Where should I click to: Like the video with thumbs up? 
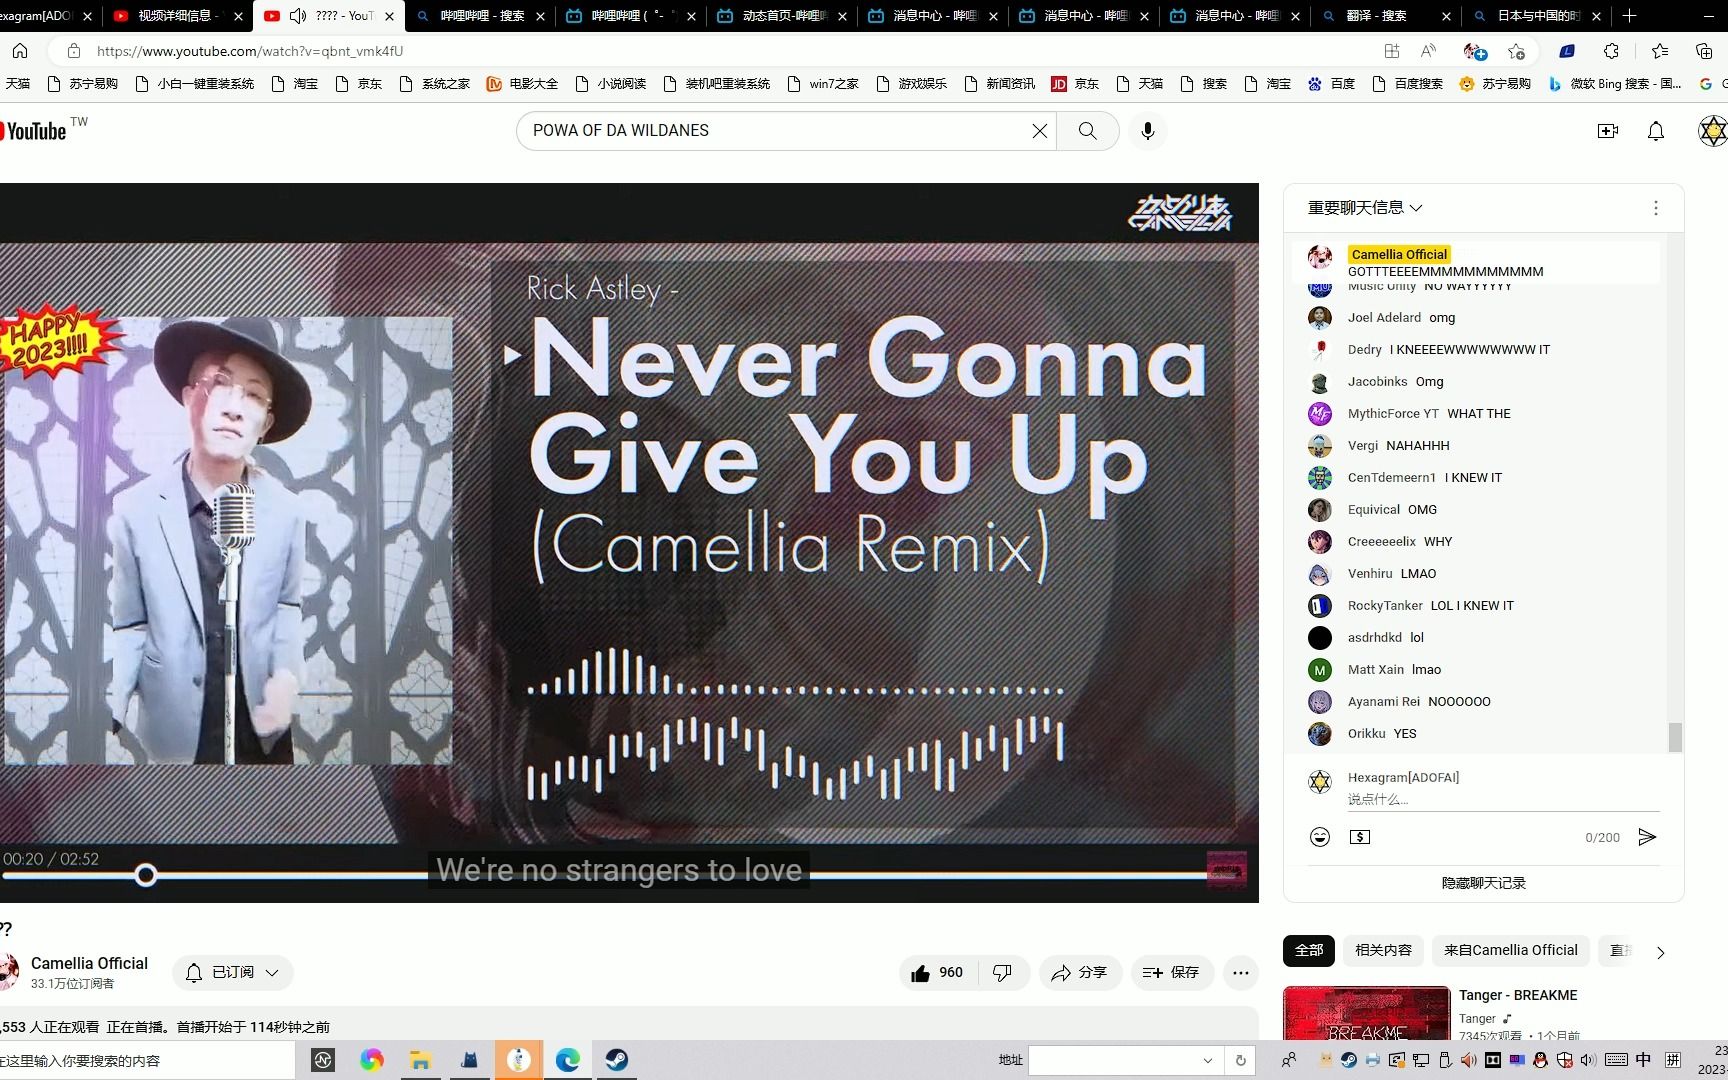point(938,972)
